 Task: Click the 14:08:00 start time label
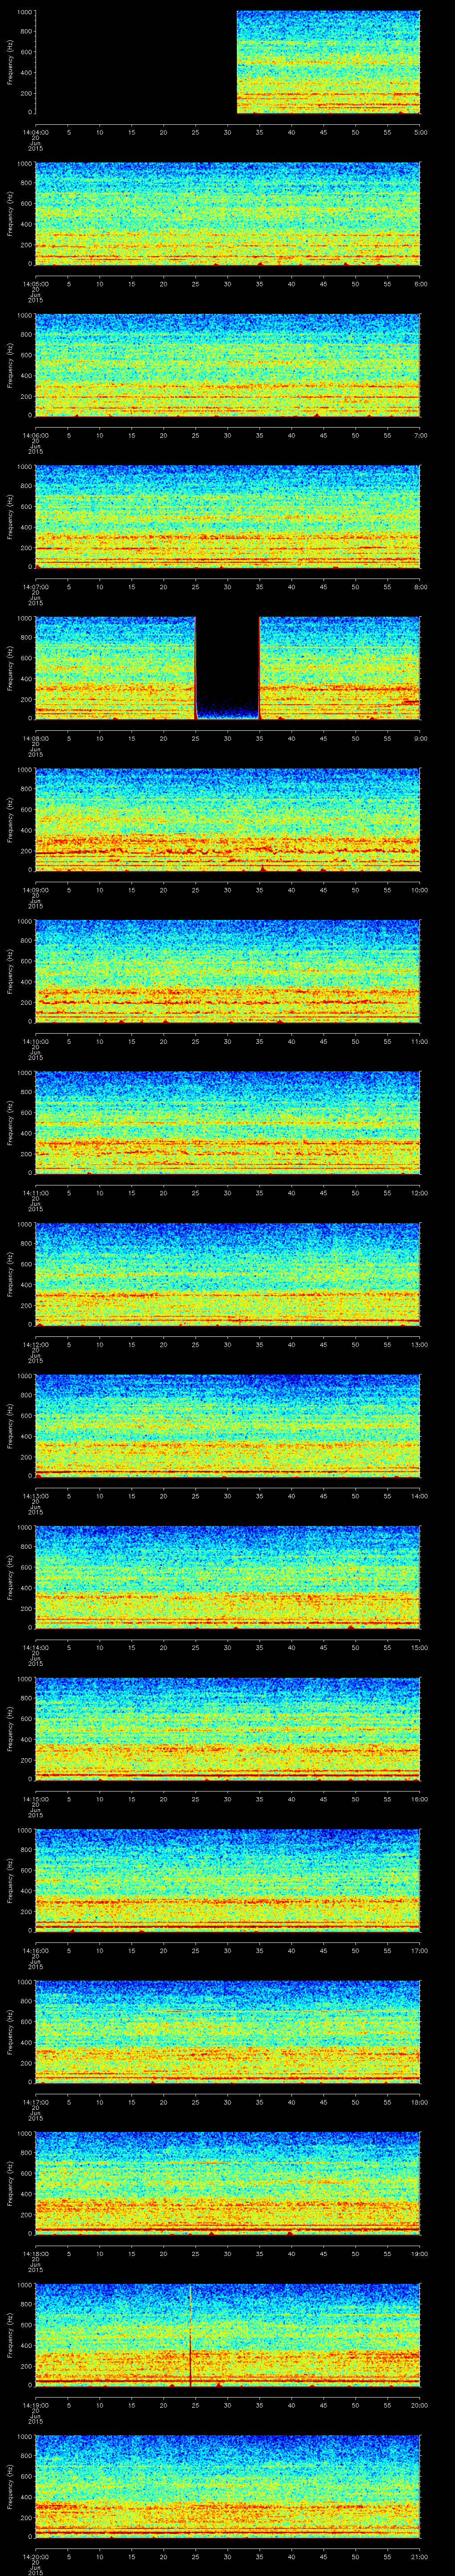[x=36, y=738]
